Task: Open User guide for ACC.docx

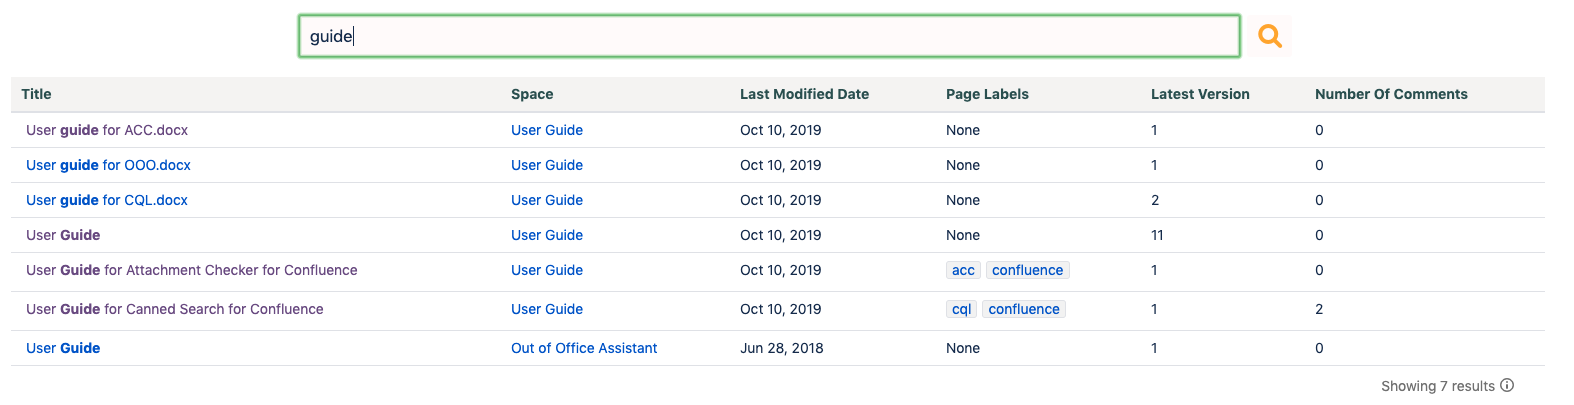Action: pyautogui.click(x=107, y=130)
